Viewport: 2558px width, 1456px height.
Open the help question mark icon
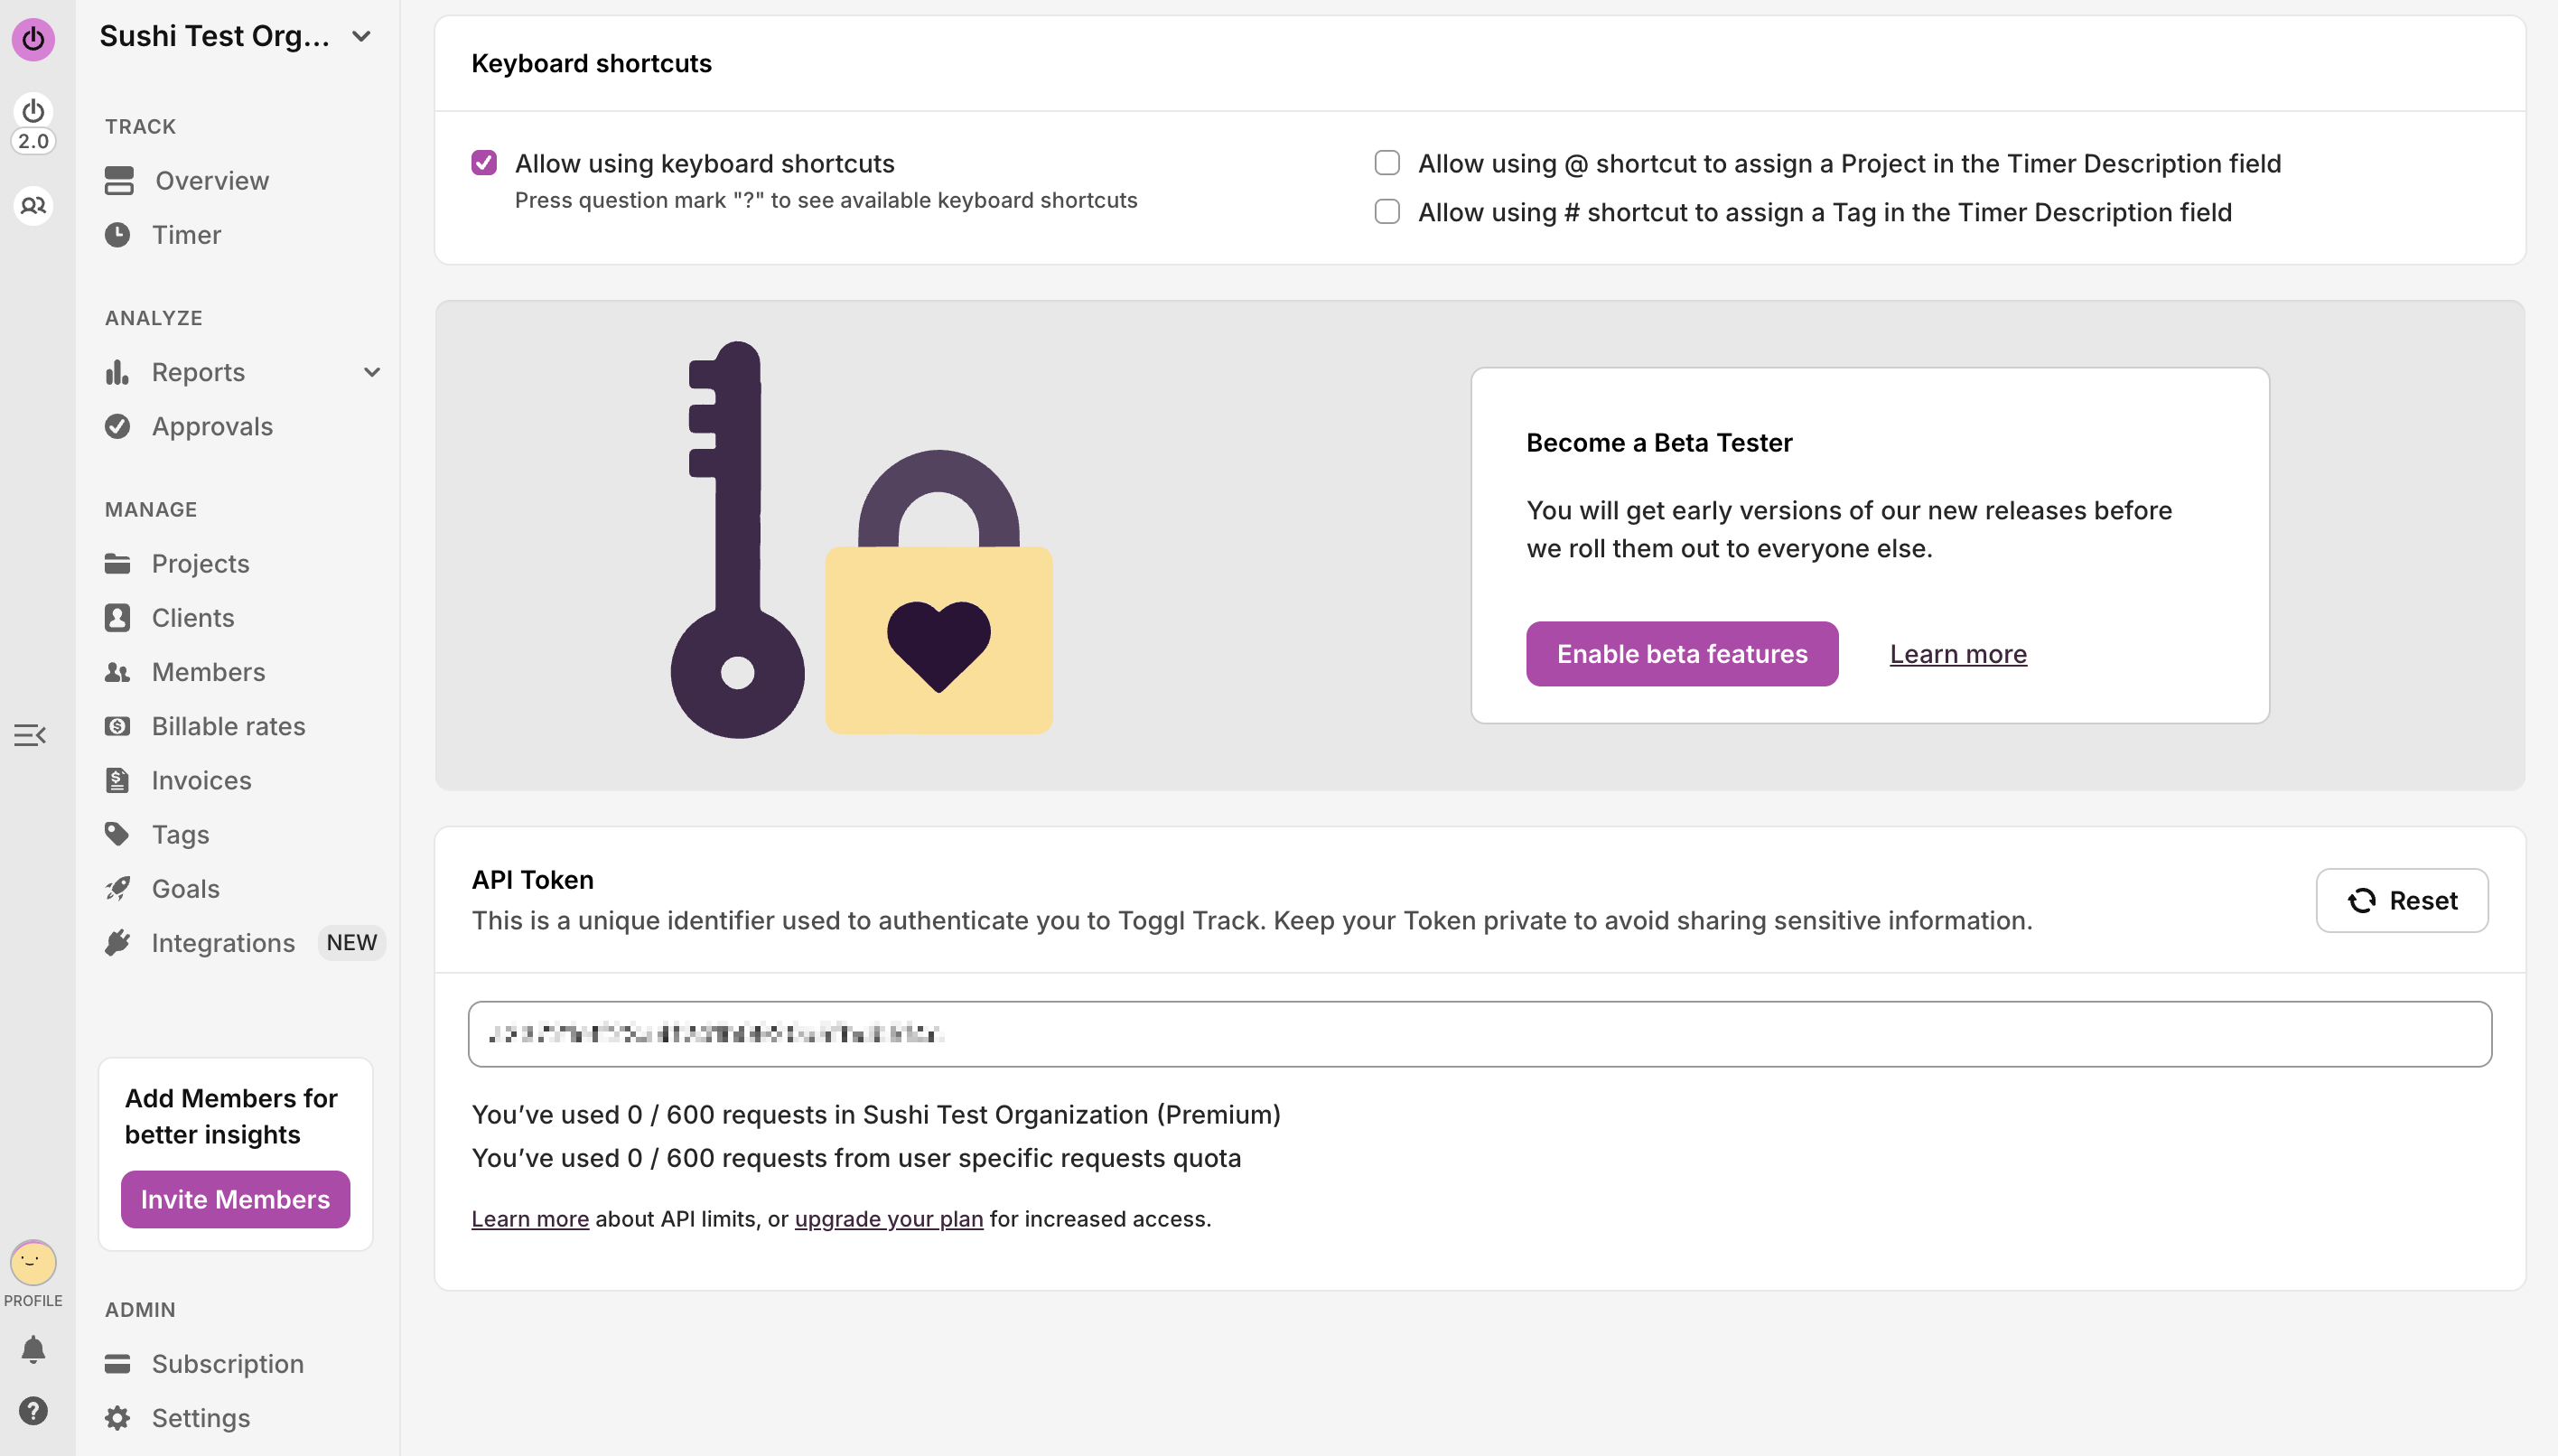pos(33,1411)
